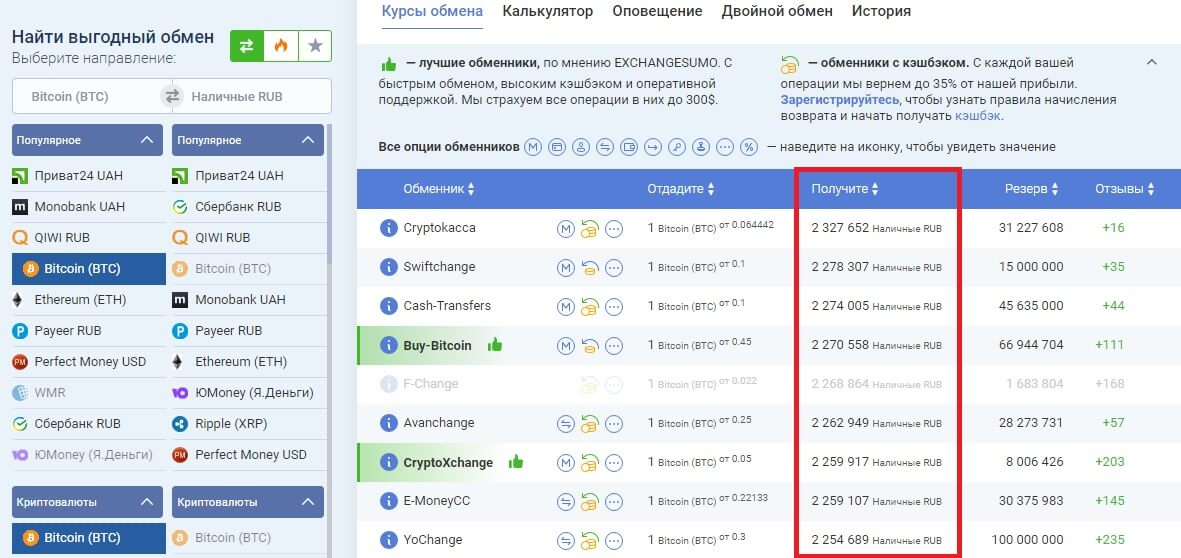The height and width of the screenshot is (558, 1181).
Task: Open the Оповещение tab
Action: click(657, 11)
